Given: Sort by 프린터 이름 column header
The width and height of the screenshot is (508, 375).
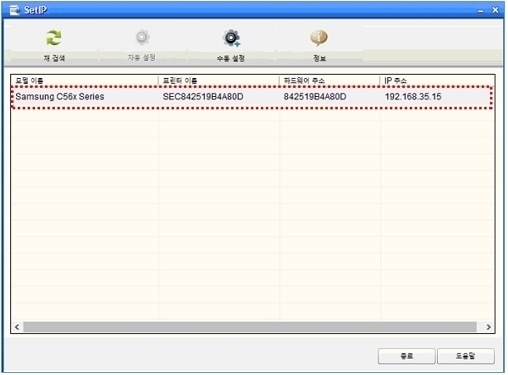Looking at the screenshot, I should pyautogui.click(x=219, y=80).
